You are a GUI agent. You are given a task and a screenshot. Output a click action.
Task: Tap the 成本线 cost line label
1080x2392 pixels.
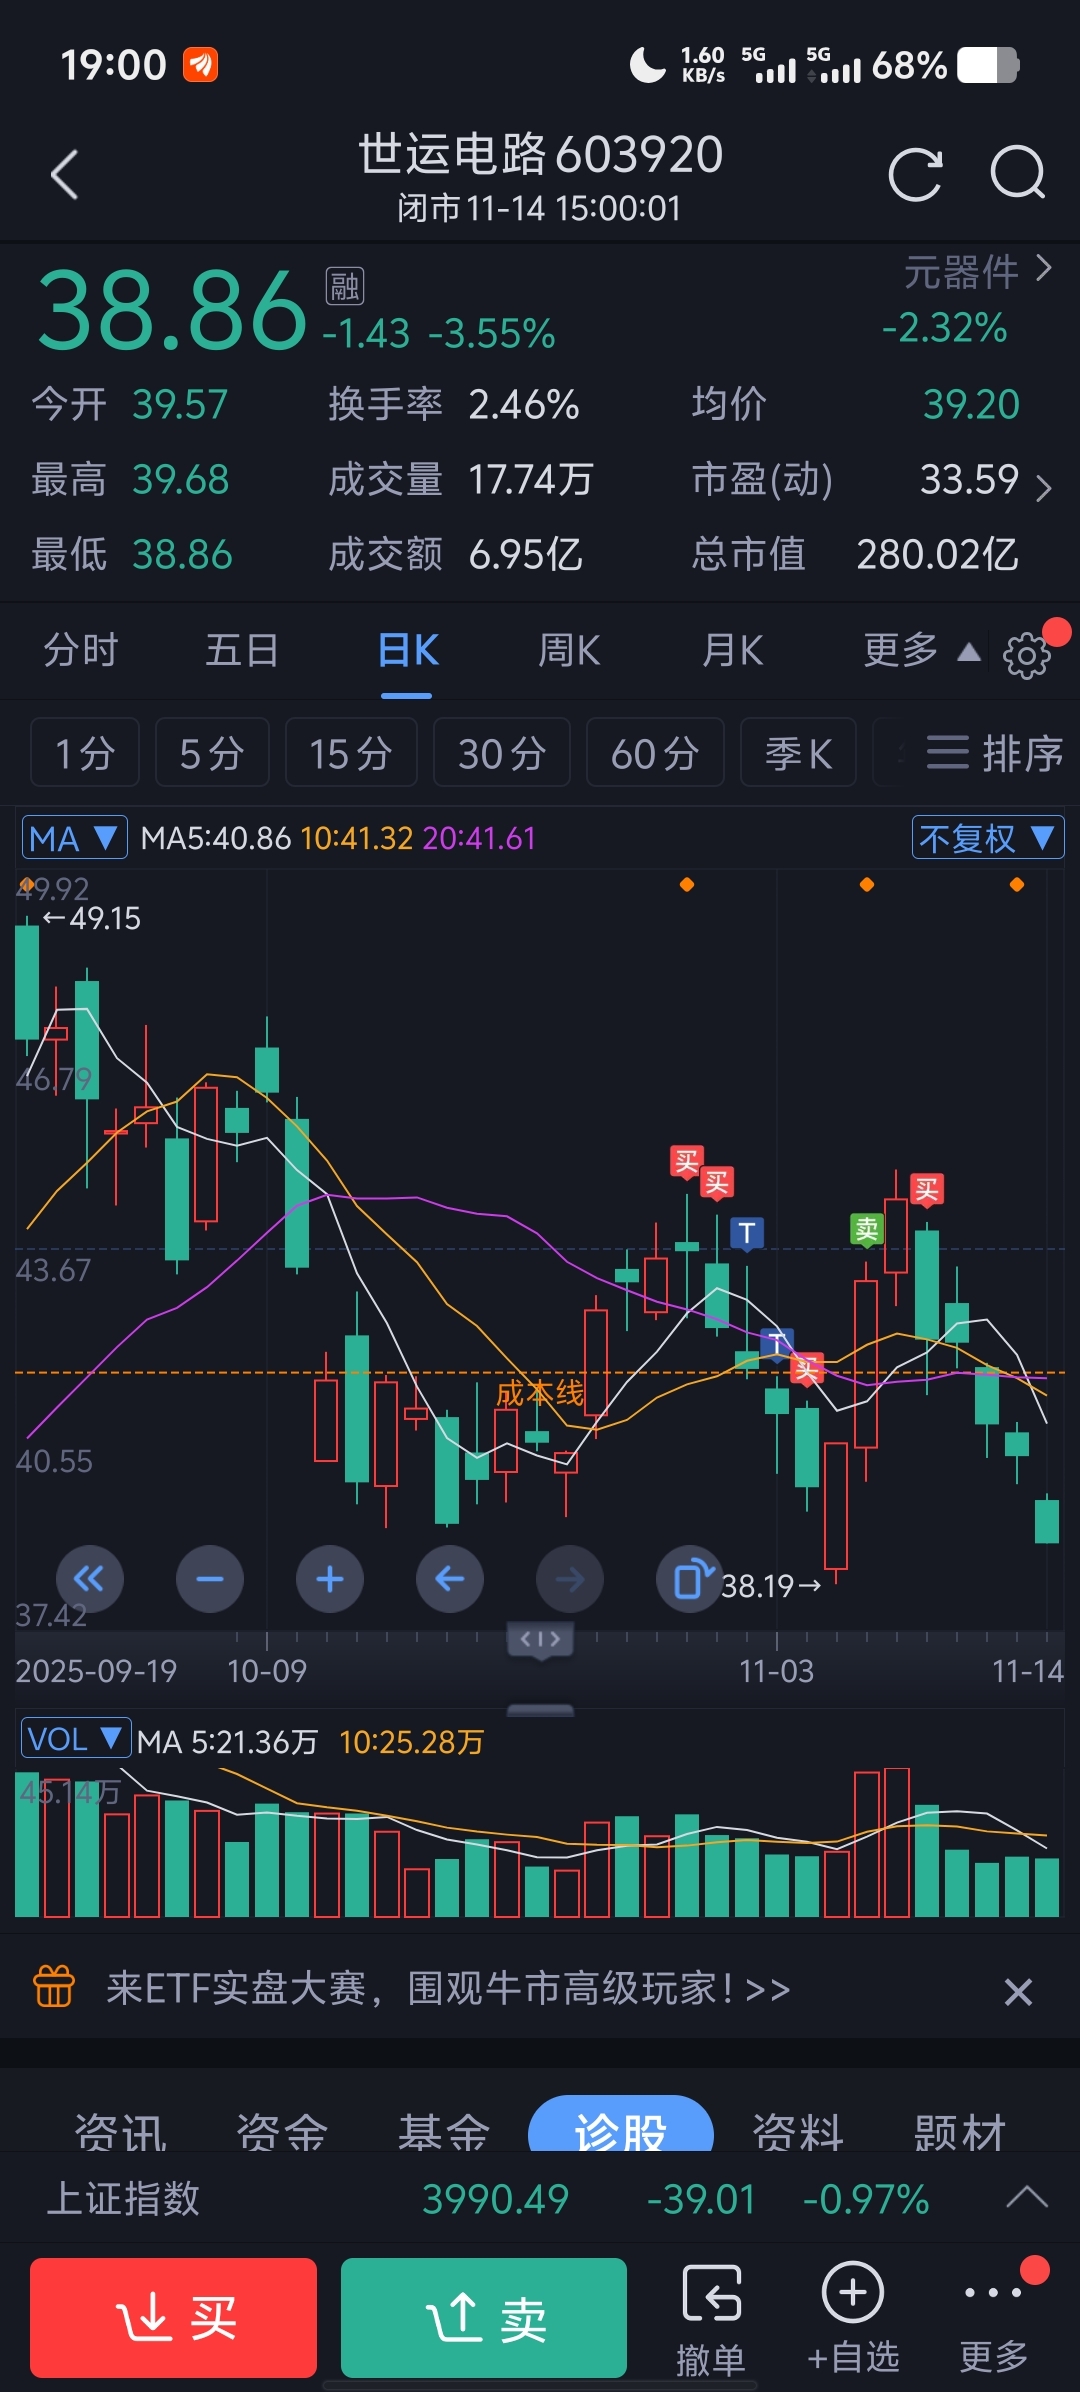click(540, 1392)
